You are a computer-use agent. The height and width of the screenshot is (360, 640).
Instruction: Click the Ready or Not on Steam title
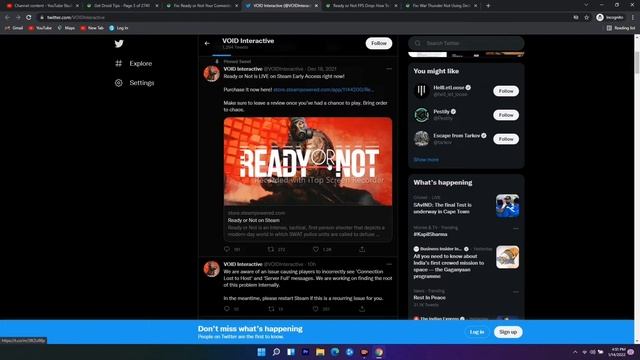pos(253,220)
